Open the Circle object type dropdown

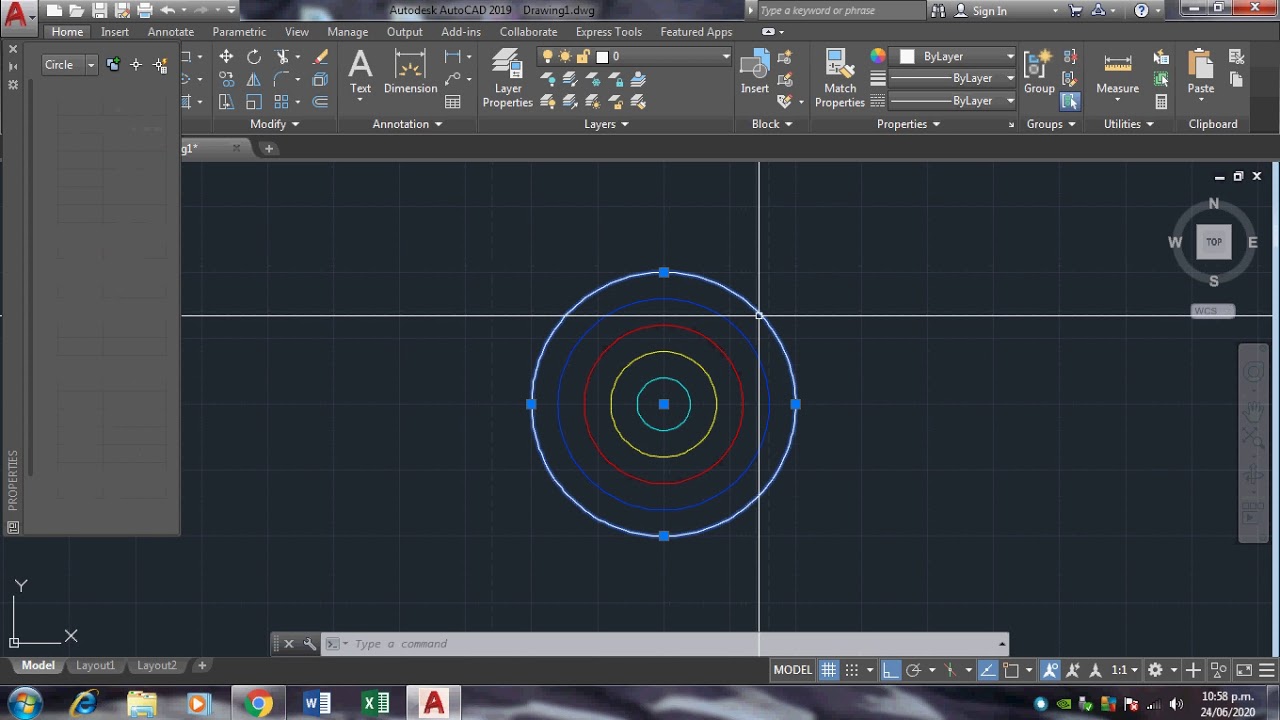pyautogui.click(x=90, y=65)
